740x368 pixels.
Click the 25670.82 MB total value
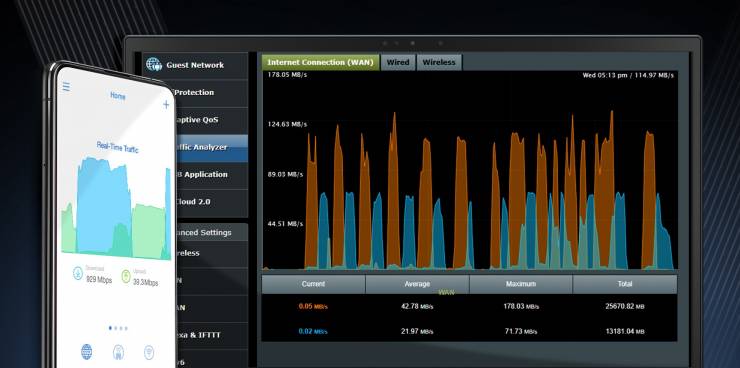tap(625, 307)
